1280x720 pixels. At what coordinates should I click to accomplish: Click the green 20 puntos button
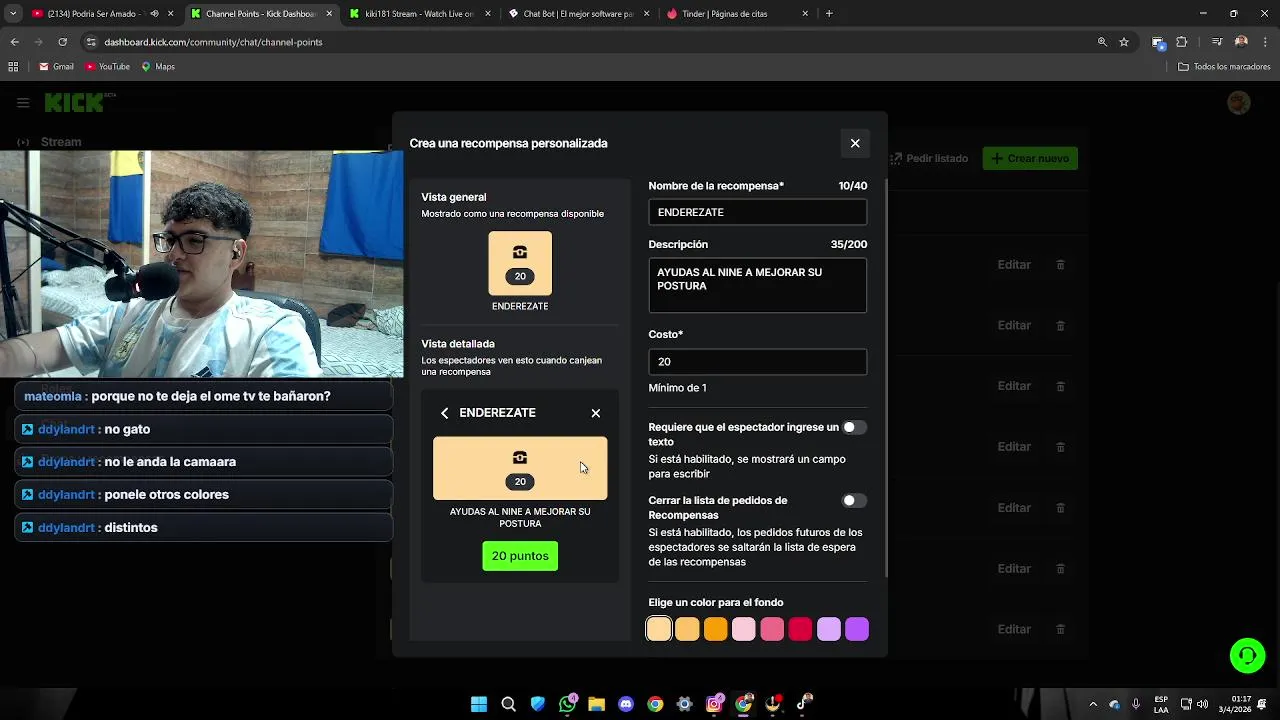pos(520,556)
